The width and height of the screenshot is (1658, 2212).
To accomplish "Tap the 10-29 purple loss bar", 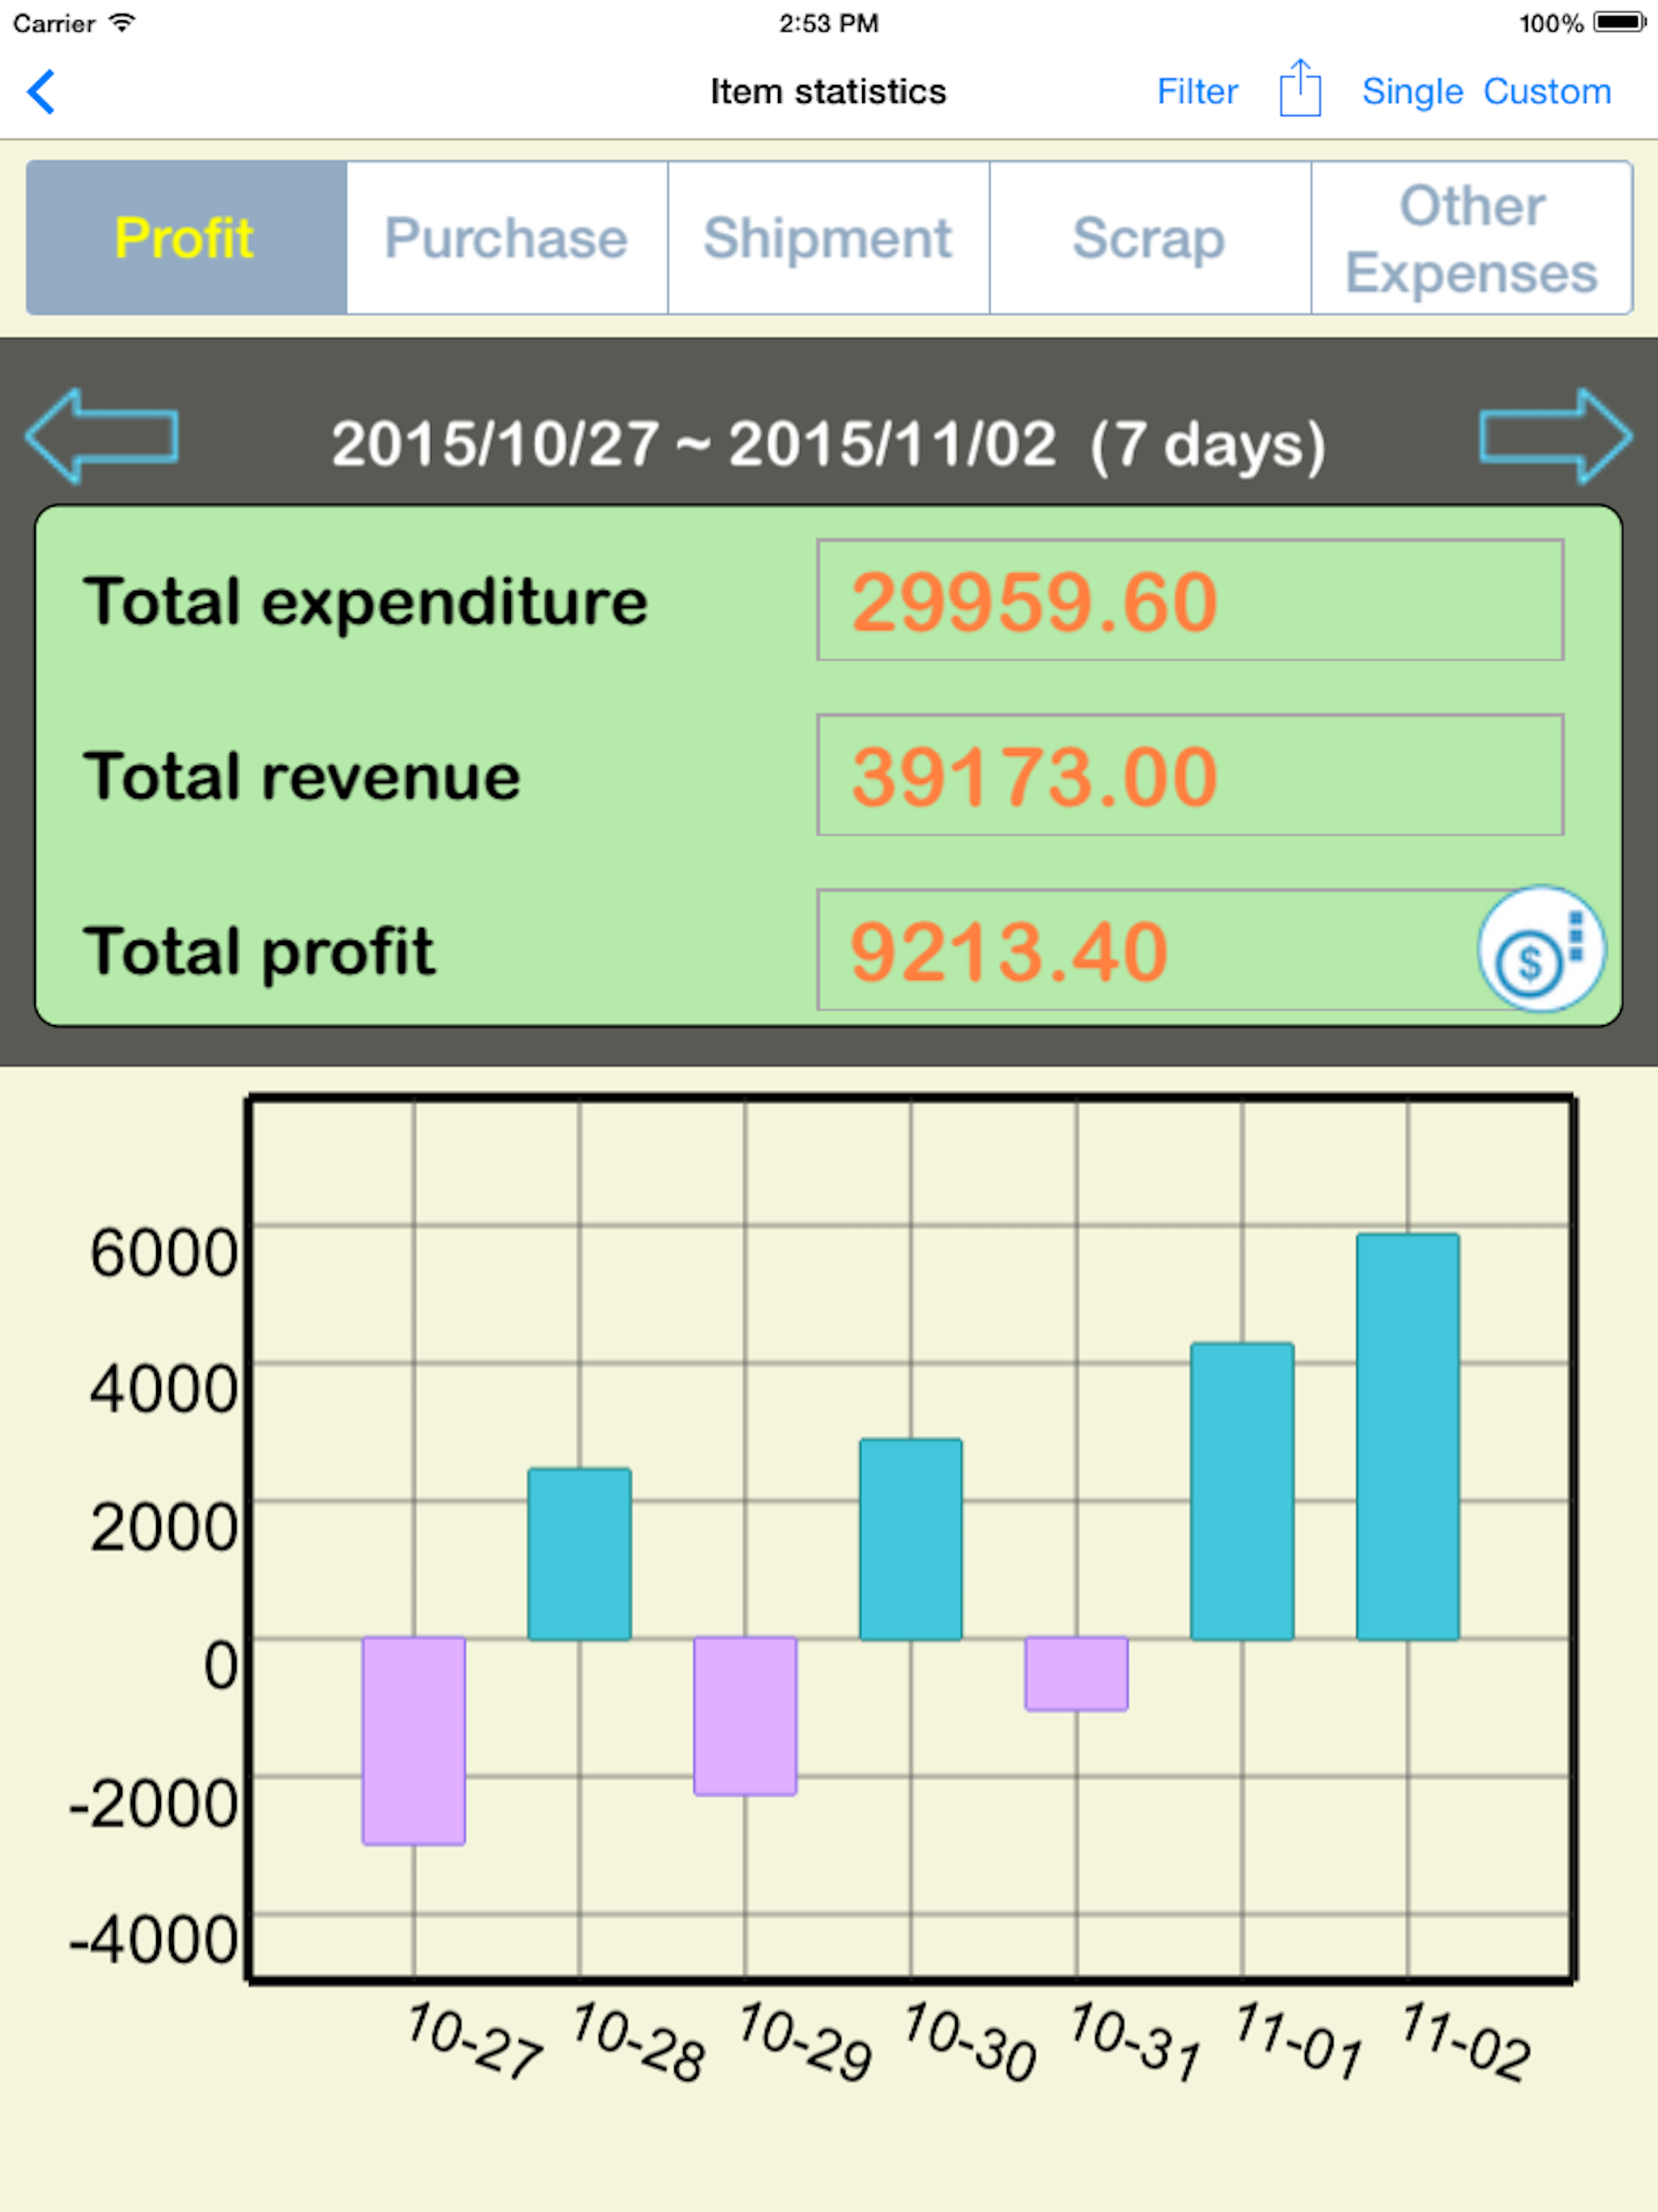I will [x=746, y=1716].
